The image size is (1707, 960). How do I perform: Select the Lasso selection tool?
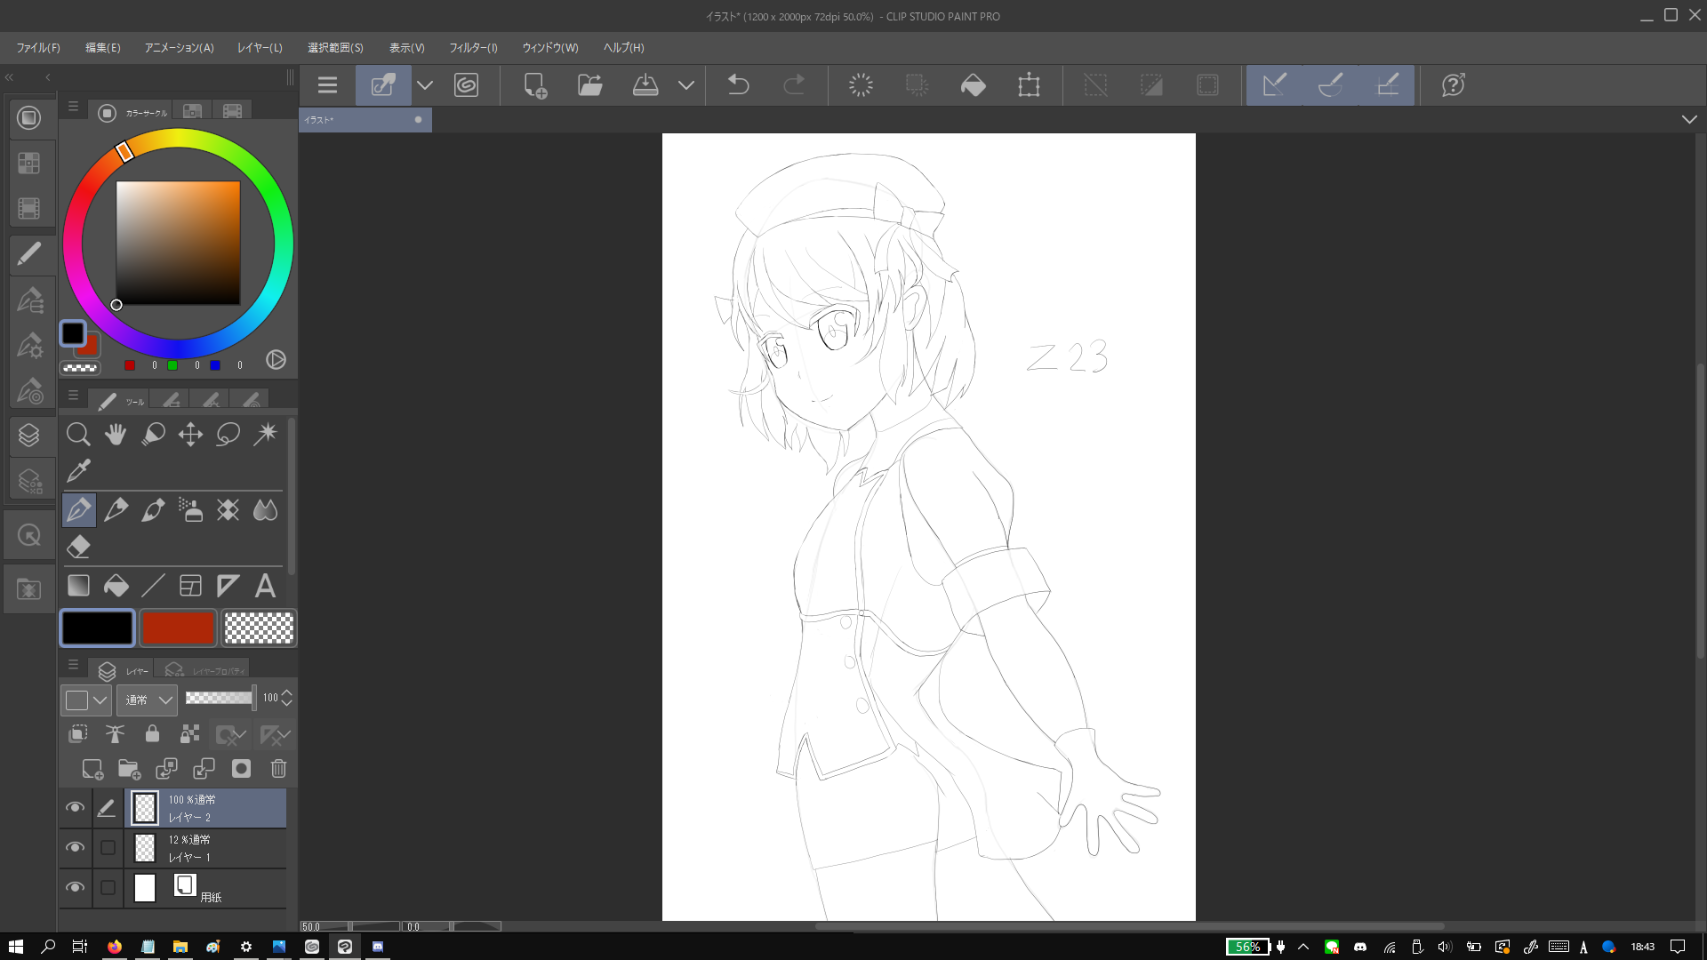tap(228, 434)
